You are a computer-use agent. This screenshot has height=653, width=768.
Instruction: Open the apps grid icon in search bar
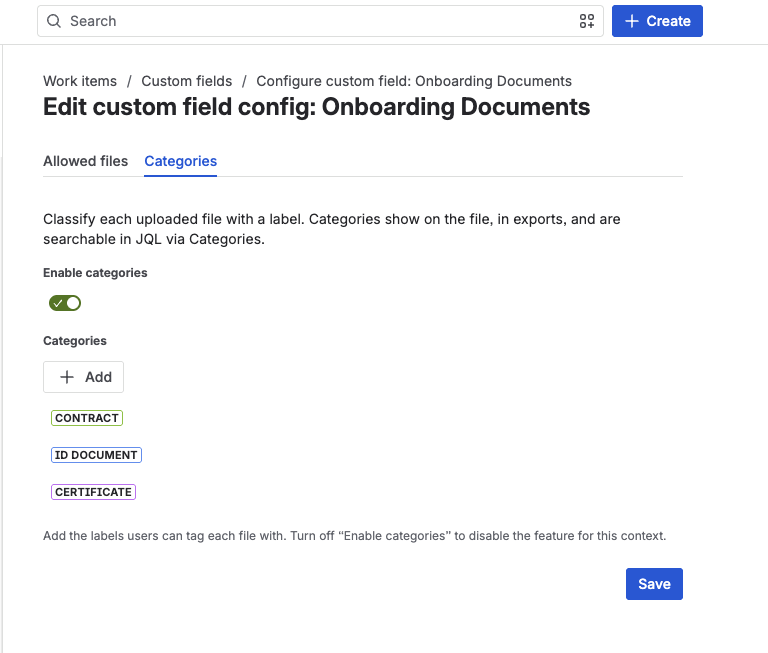click(586, 21)
